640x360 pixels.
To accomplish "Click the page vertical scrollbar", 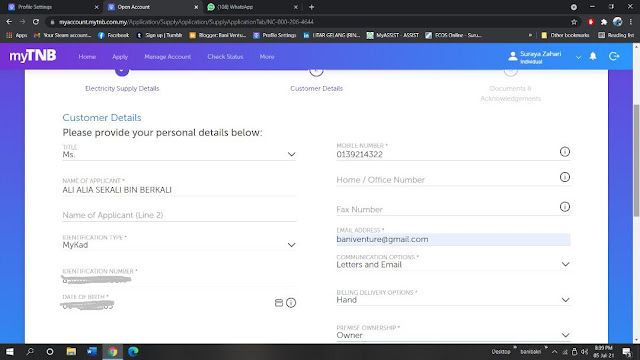I will pos(636,160).
